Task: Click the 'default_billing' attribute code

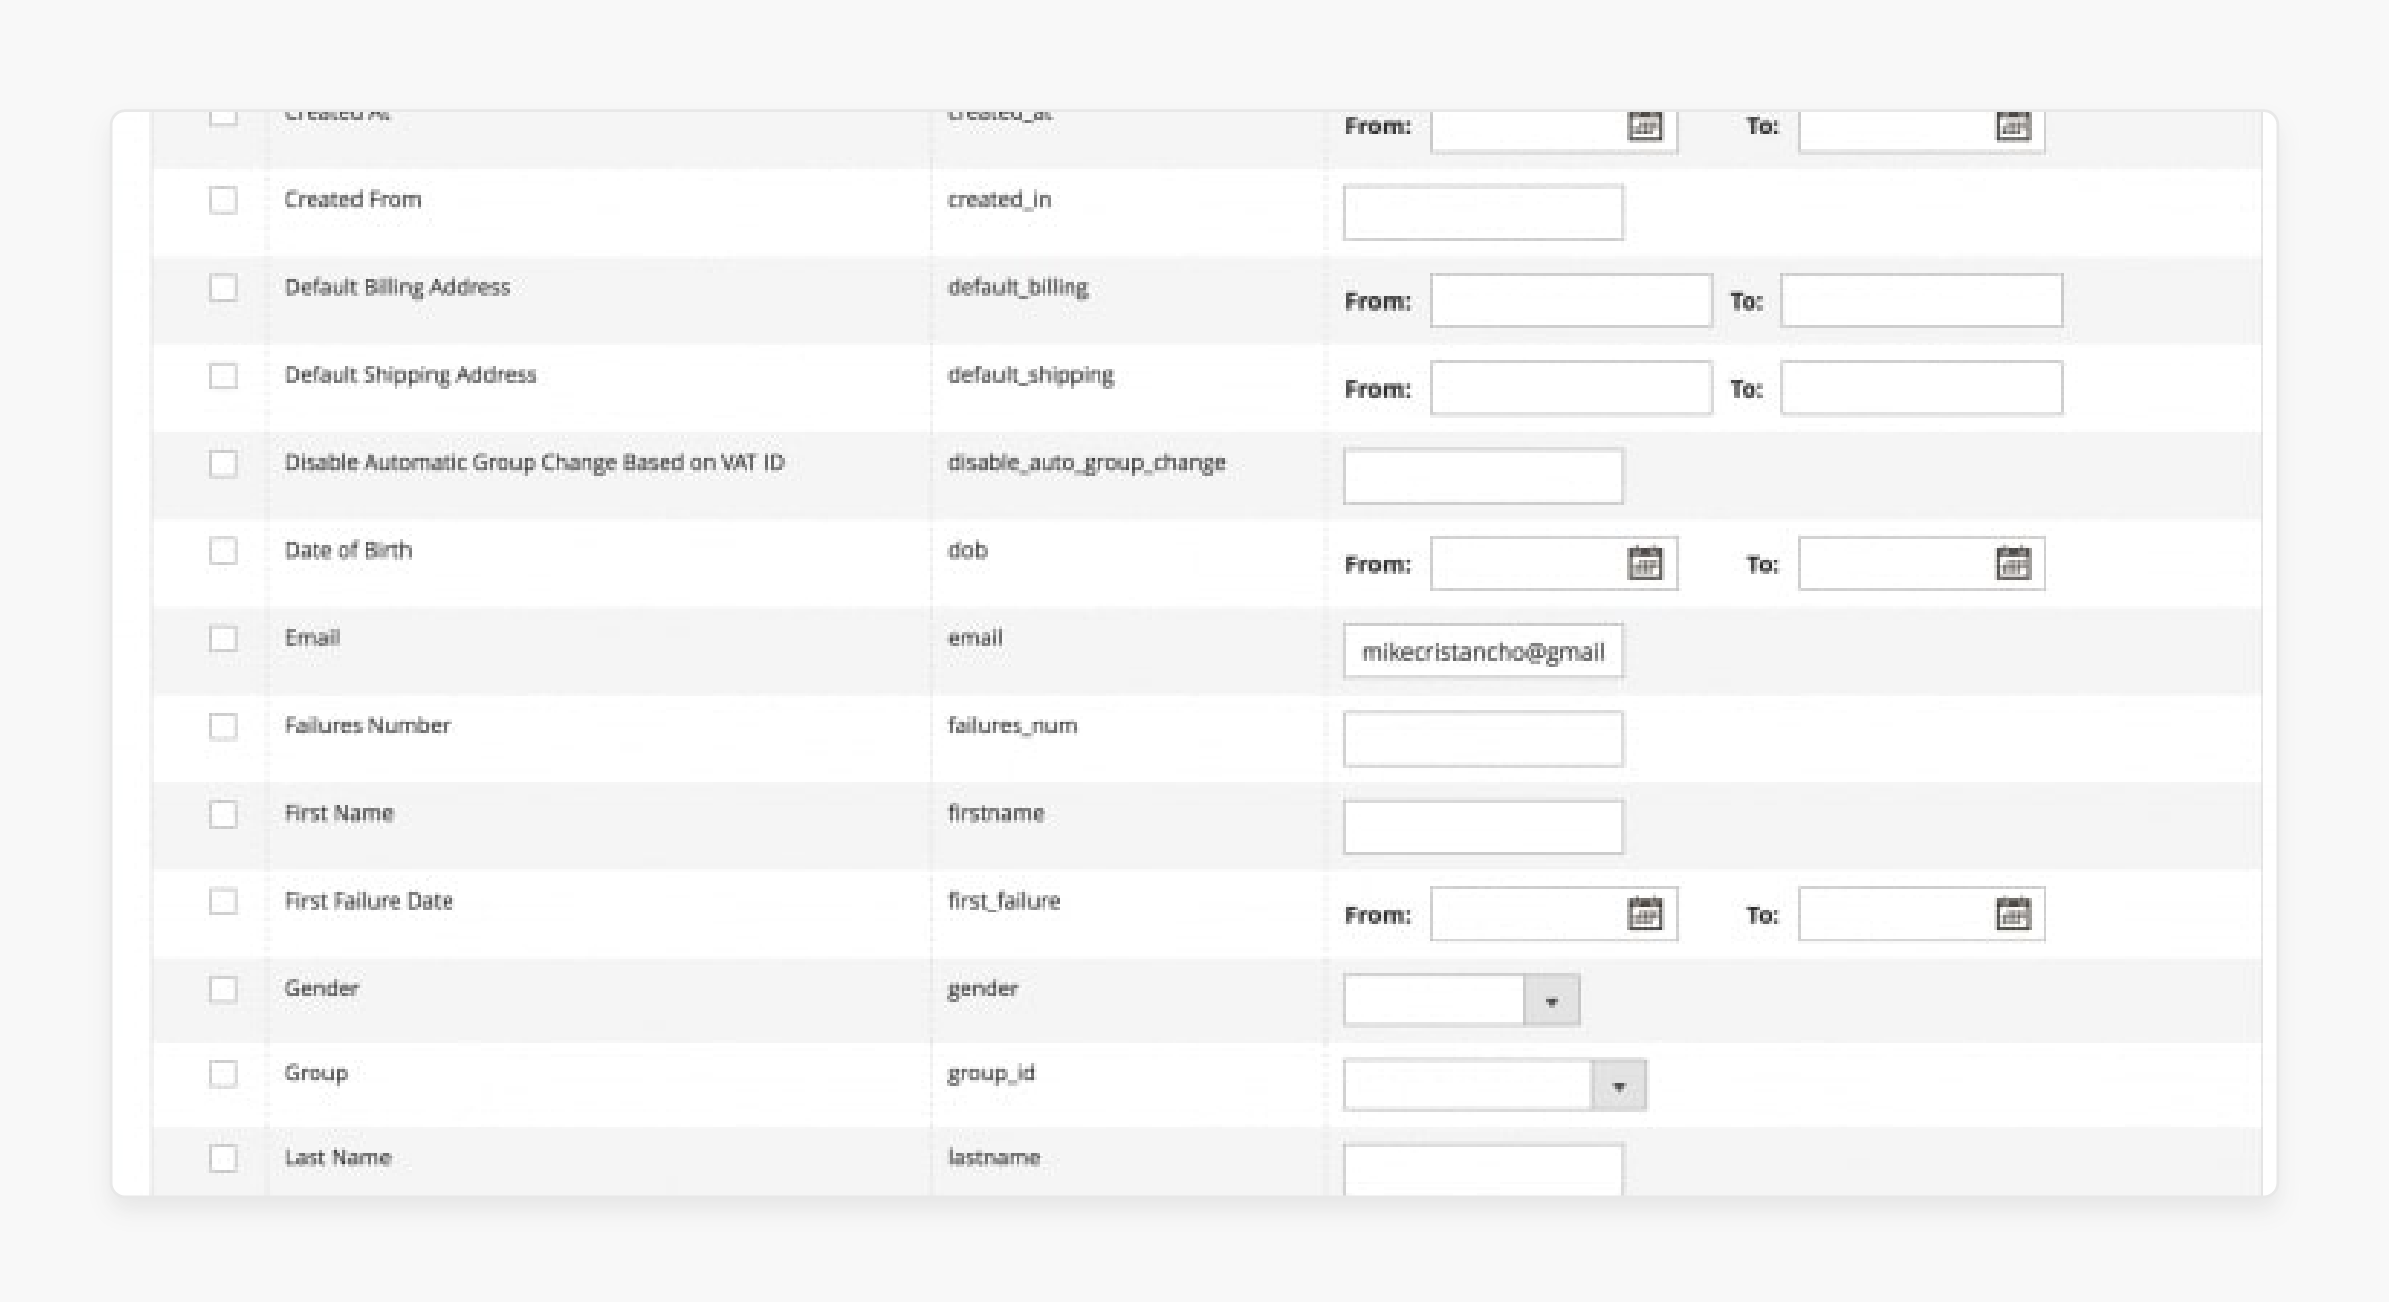Action: [1017, 287]
